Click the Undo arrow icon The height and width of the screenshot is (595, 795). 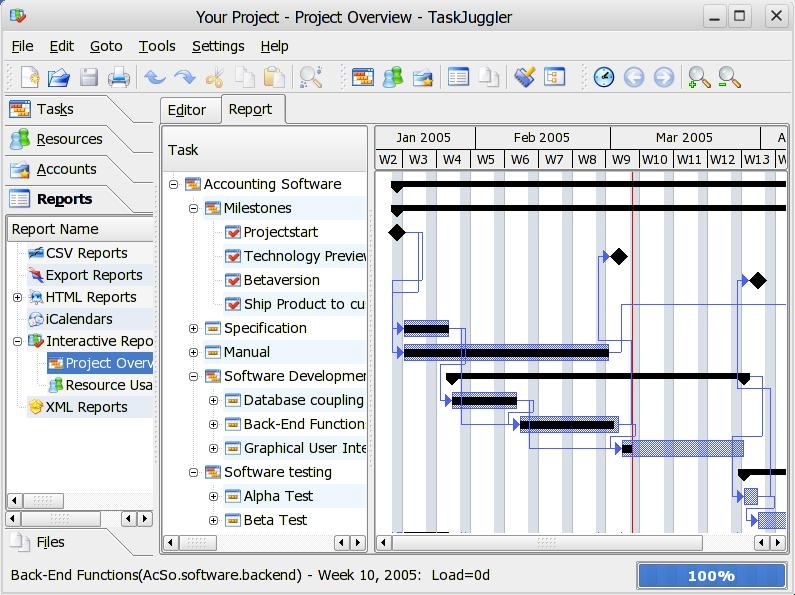155,78
